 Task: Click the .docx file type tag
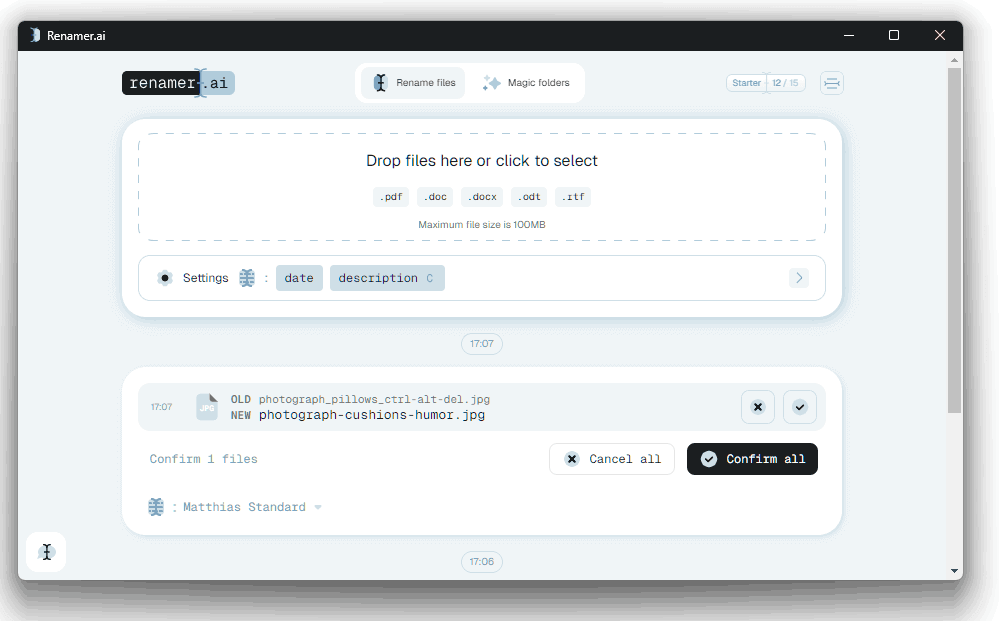482,197
